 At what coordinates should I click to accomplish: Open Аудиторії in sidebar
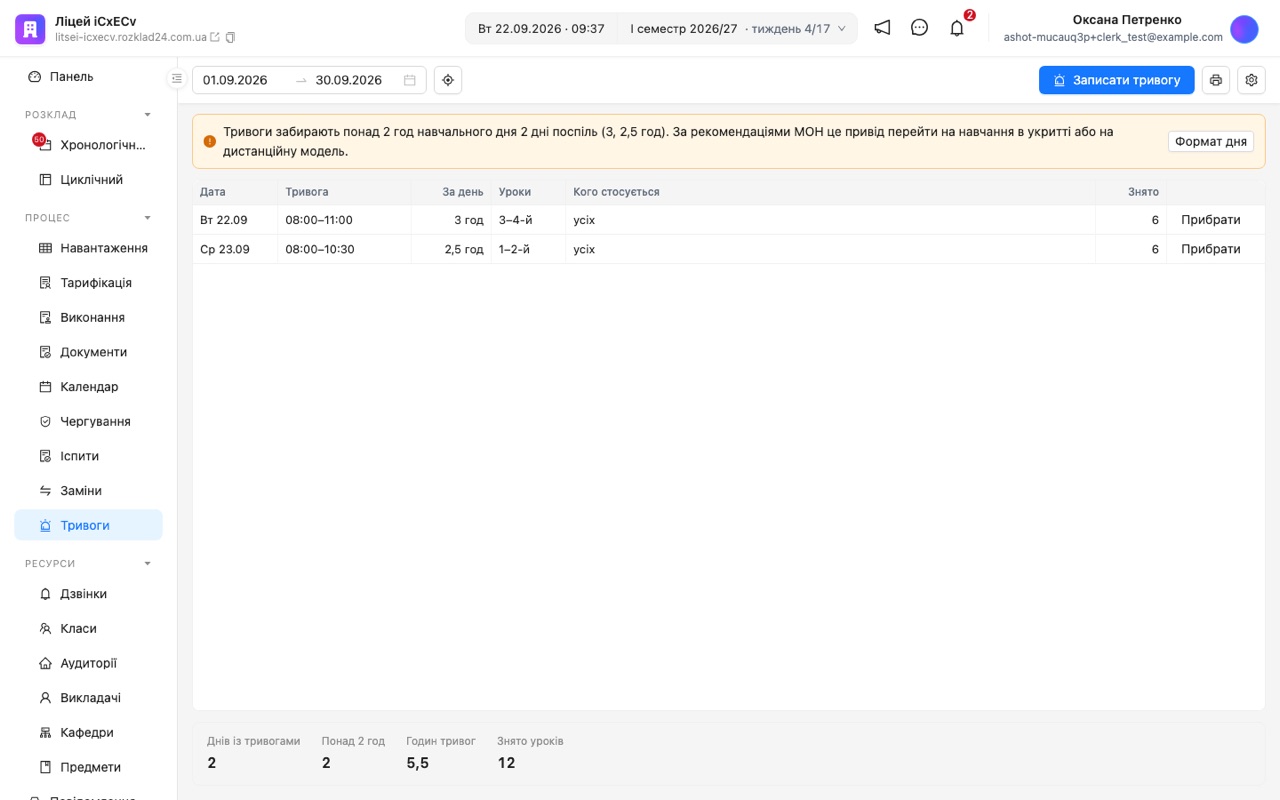pyautogui.click(x=88, y=663)
